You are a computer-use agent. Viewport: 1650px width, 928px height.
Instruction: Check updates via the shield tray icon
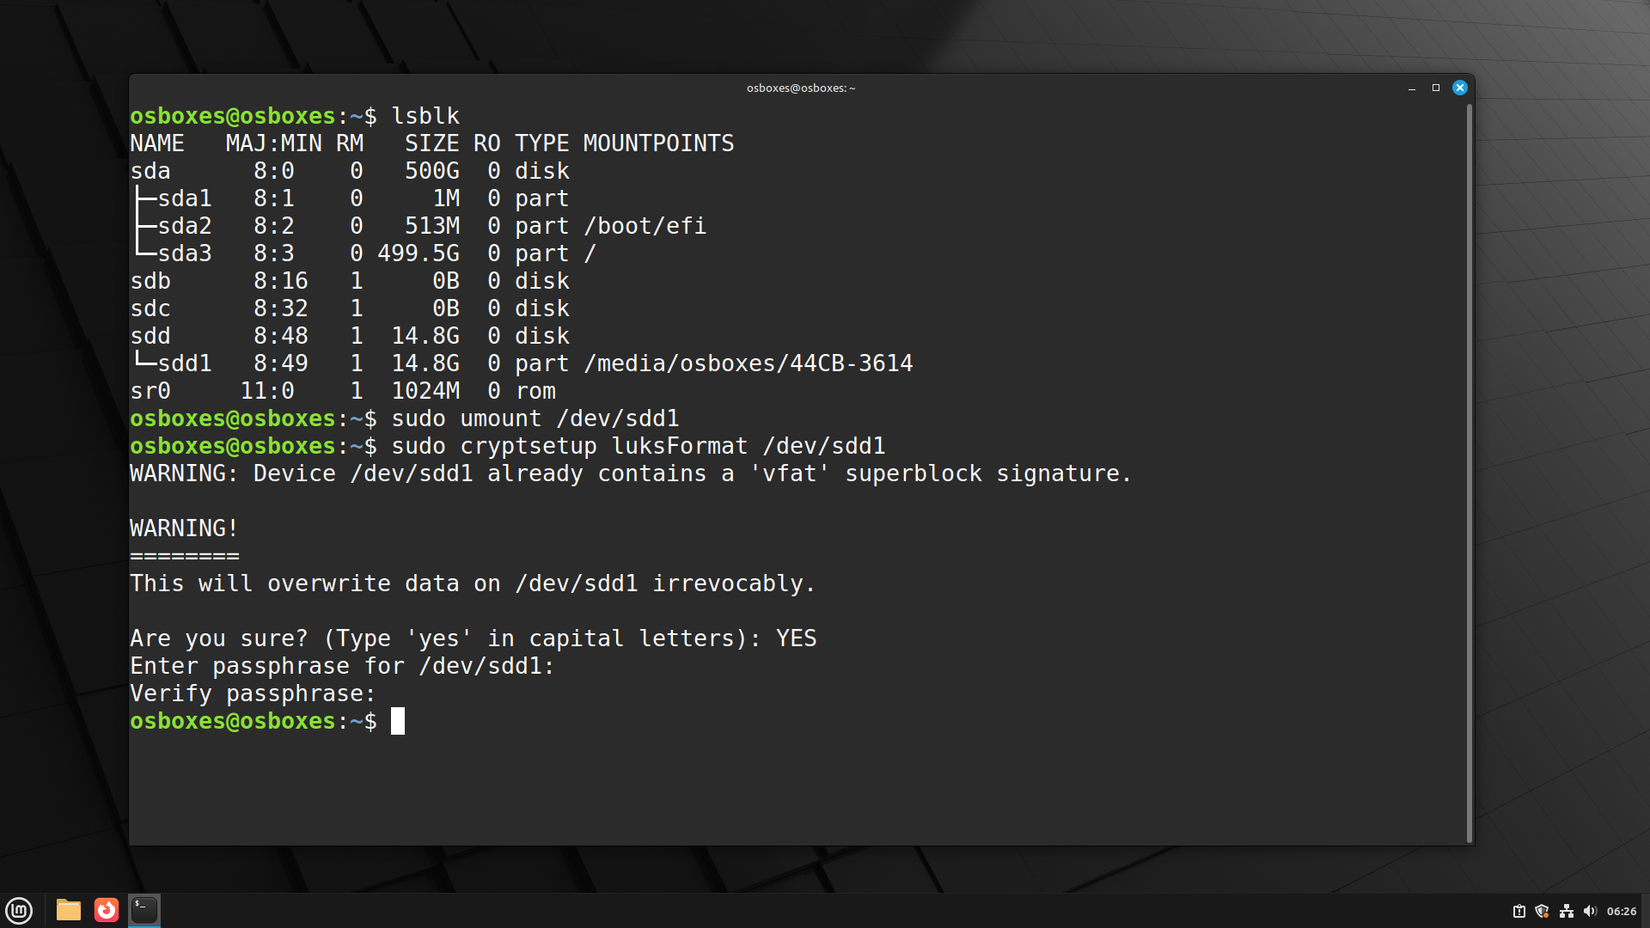click(1542, 911)
